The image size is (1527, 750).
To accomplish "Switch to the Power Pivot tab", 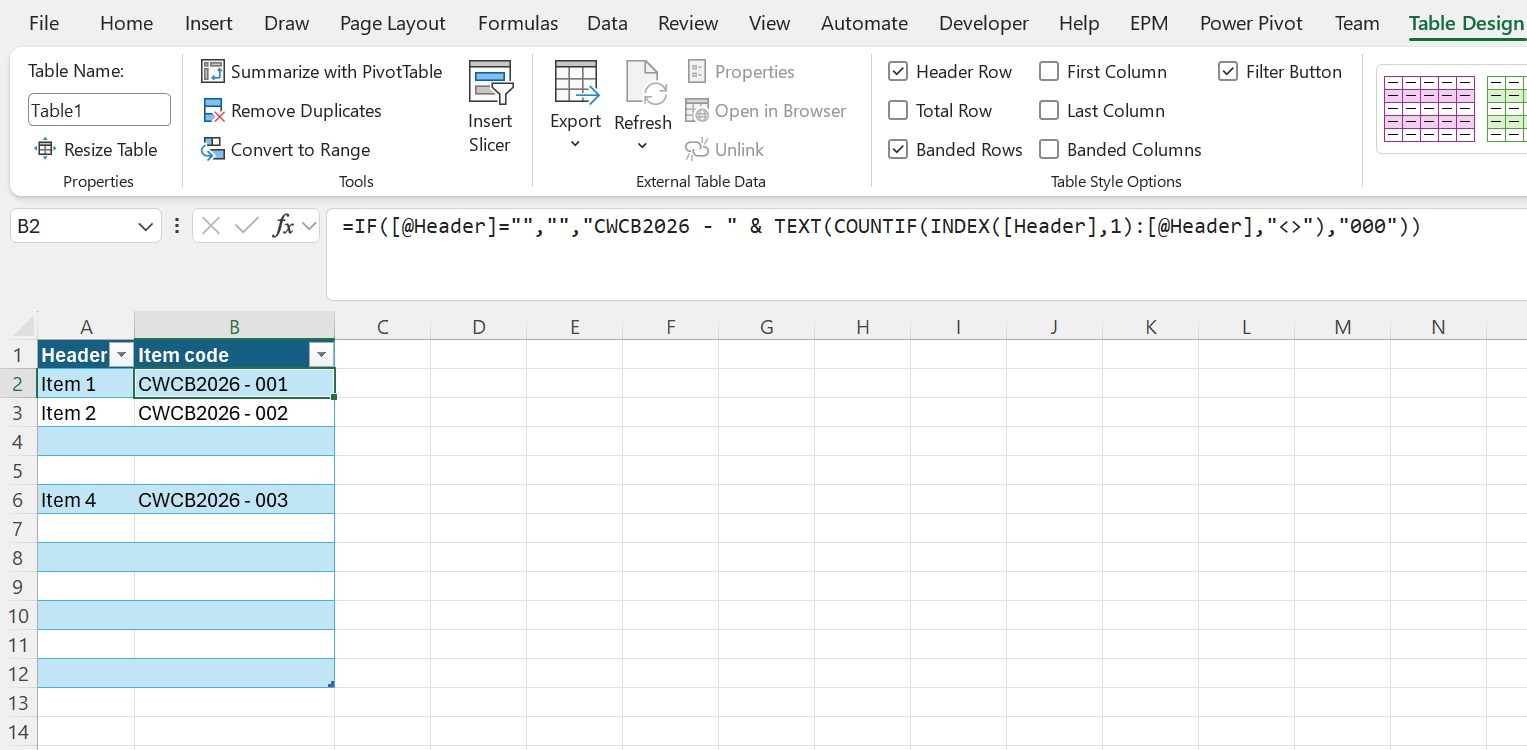I will (x=1251, y=23).
